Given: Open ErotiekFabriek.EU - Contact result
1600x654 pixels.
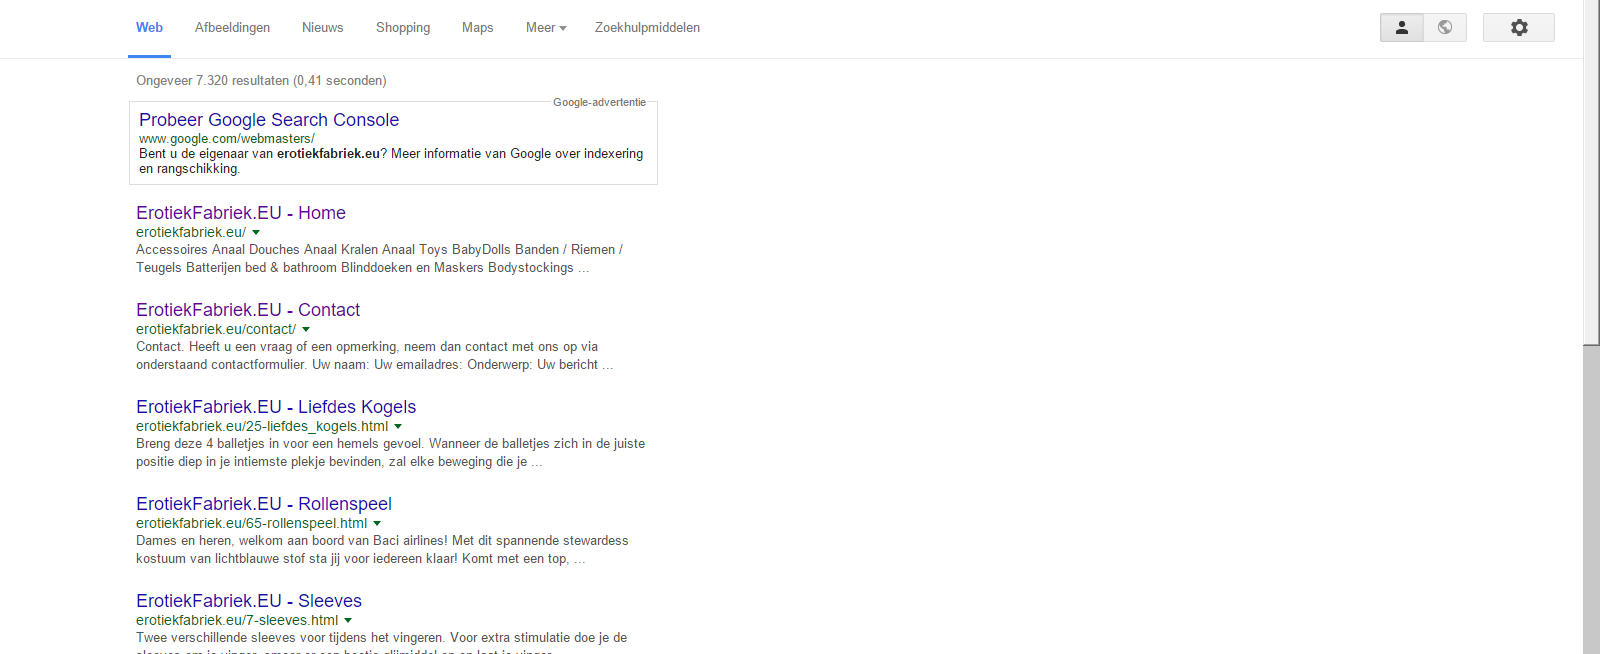Looking at the screenshot, I should pos(248,310).
